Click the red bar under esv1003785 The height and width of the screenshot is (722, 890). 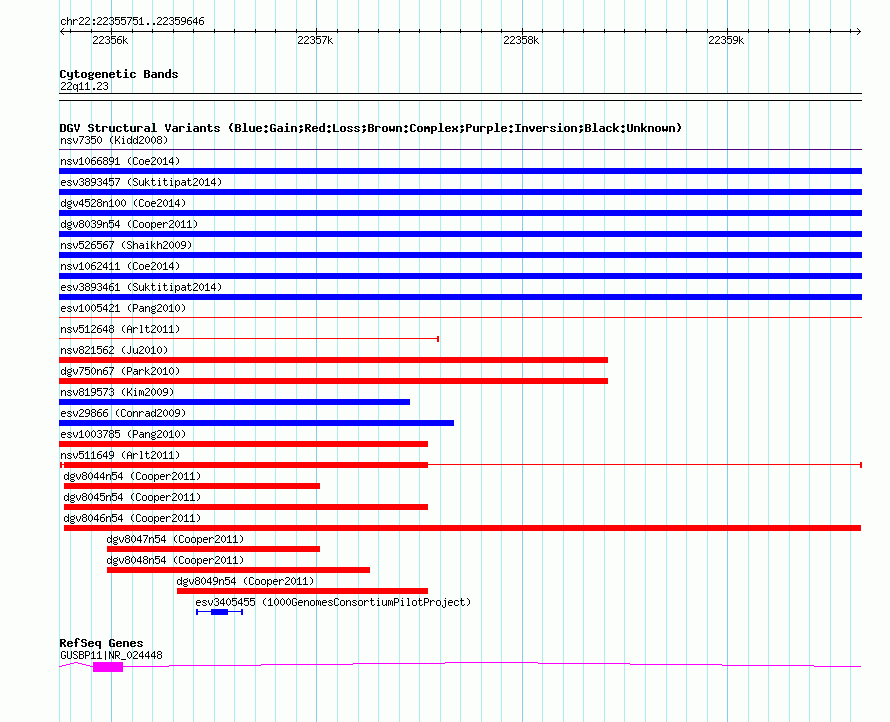point(244,444)
